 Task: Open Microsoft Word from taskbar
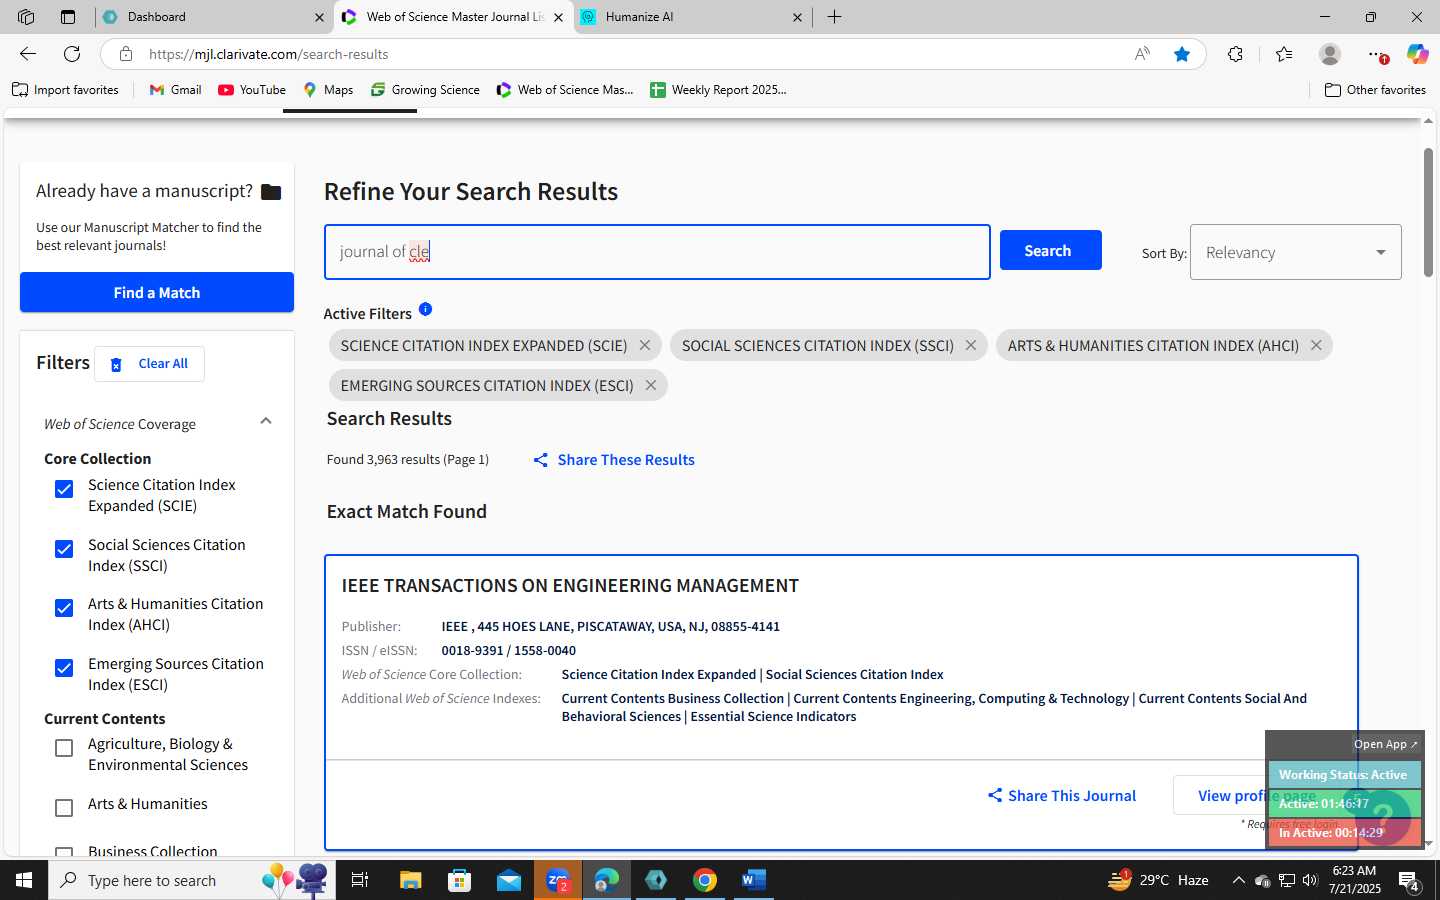pos(754,880)
